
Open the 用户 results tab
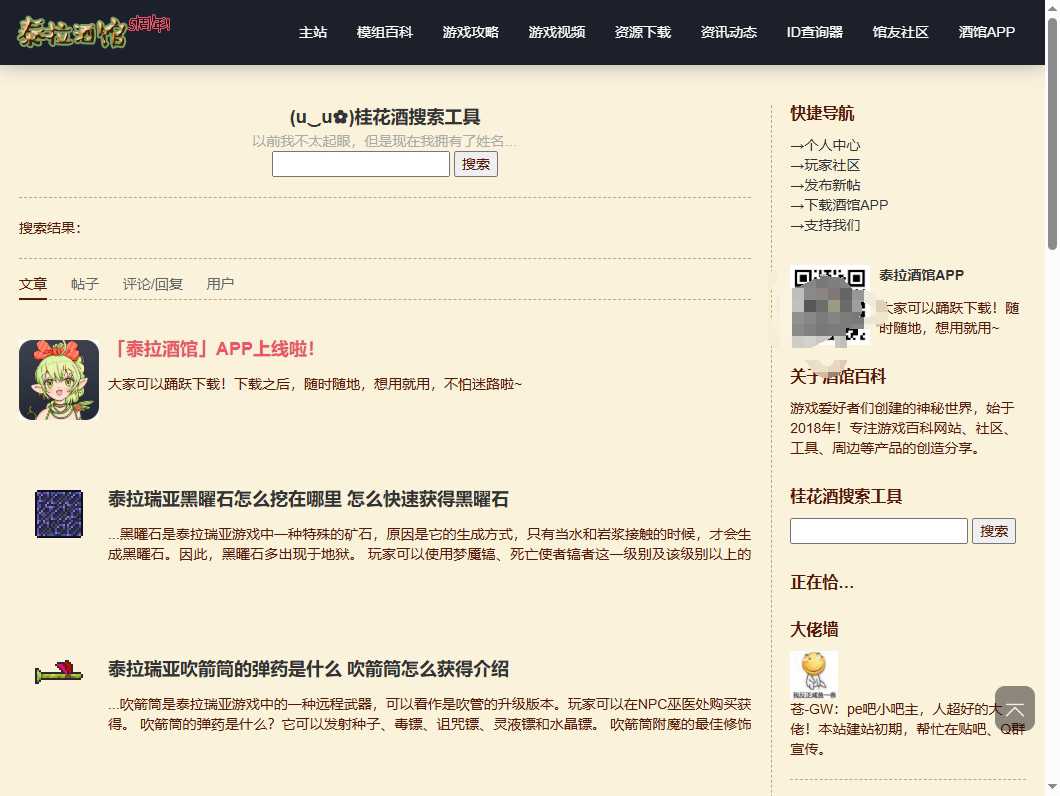tap(220, 284)
